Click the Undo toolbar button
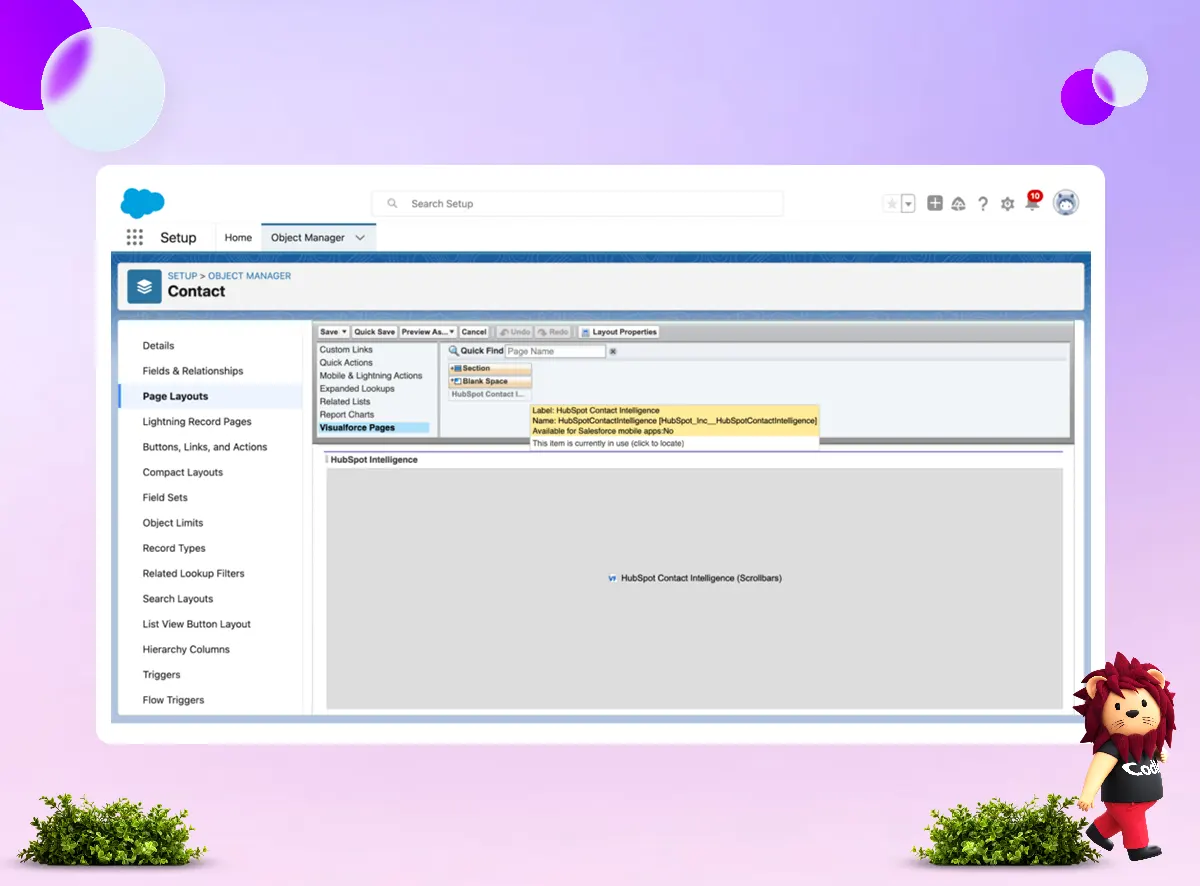Screen dimensions: 1200x886 coord(515,332)
